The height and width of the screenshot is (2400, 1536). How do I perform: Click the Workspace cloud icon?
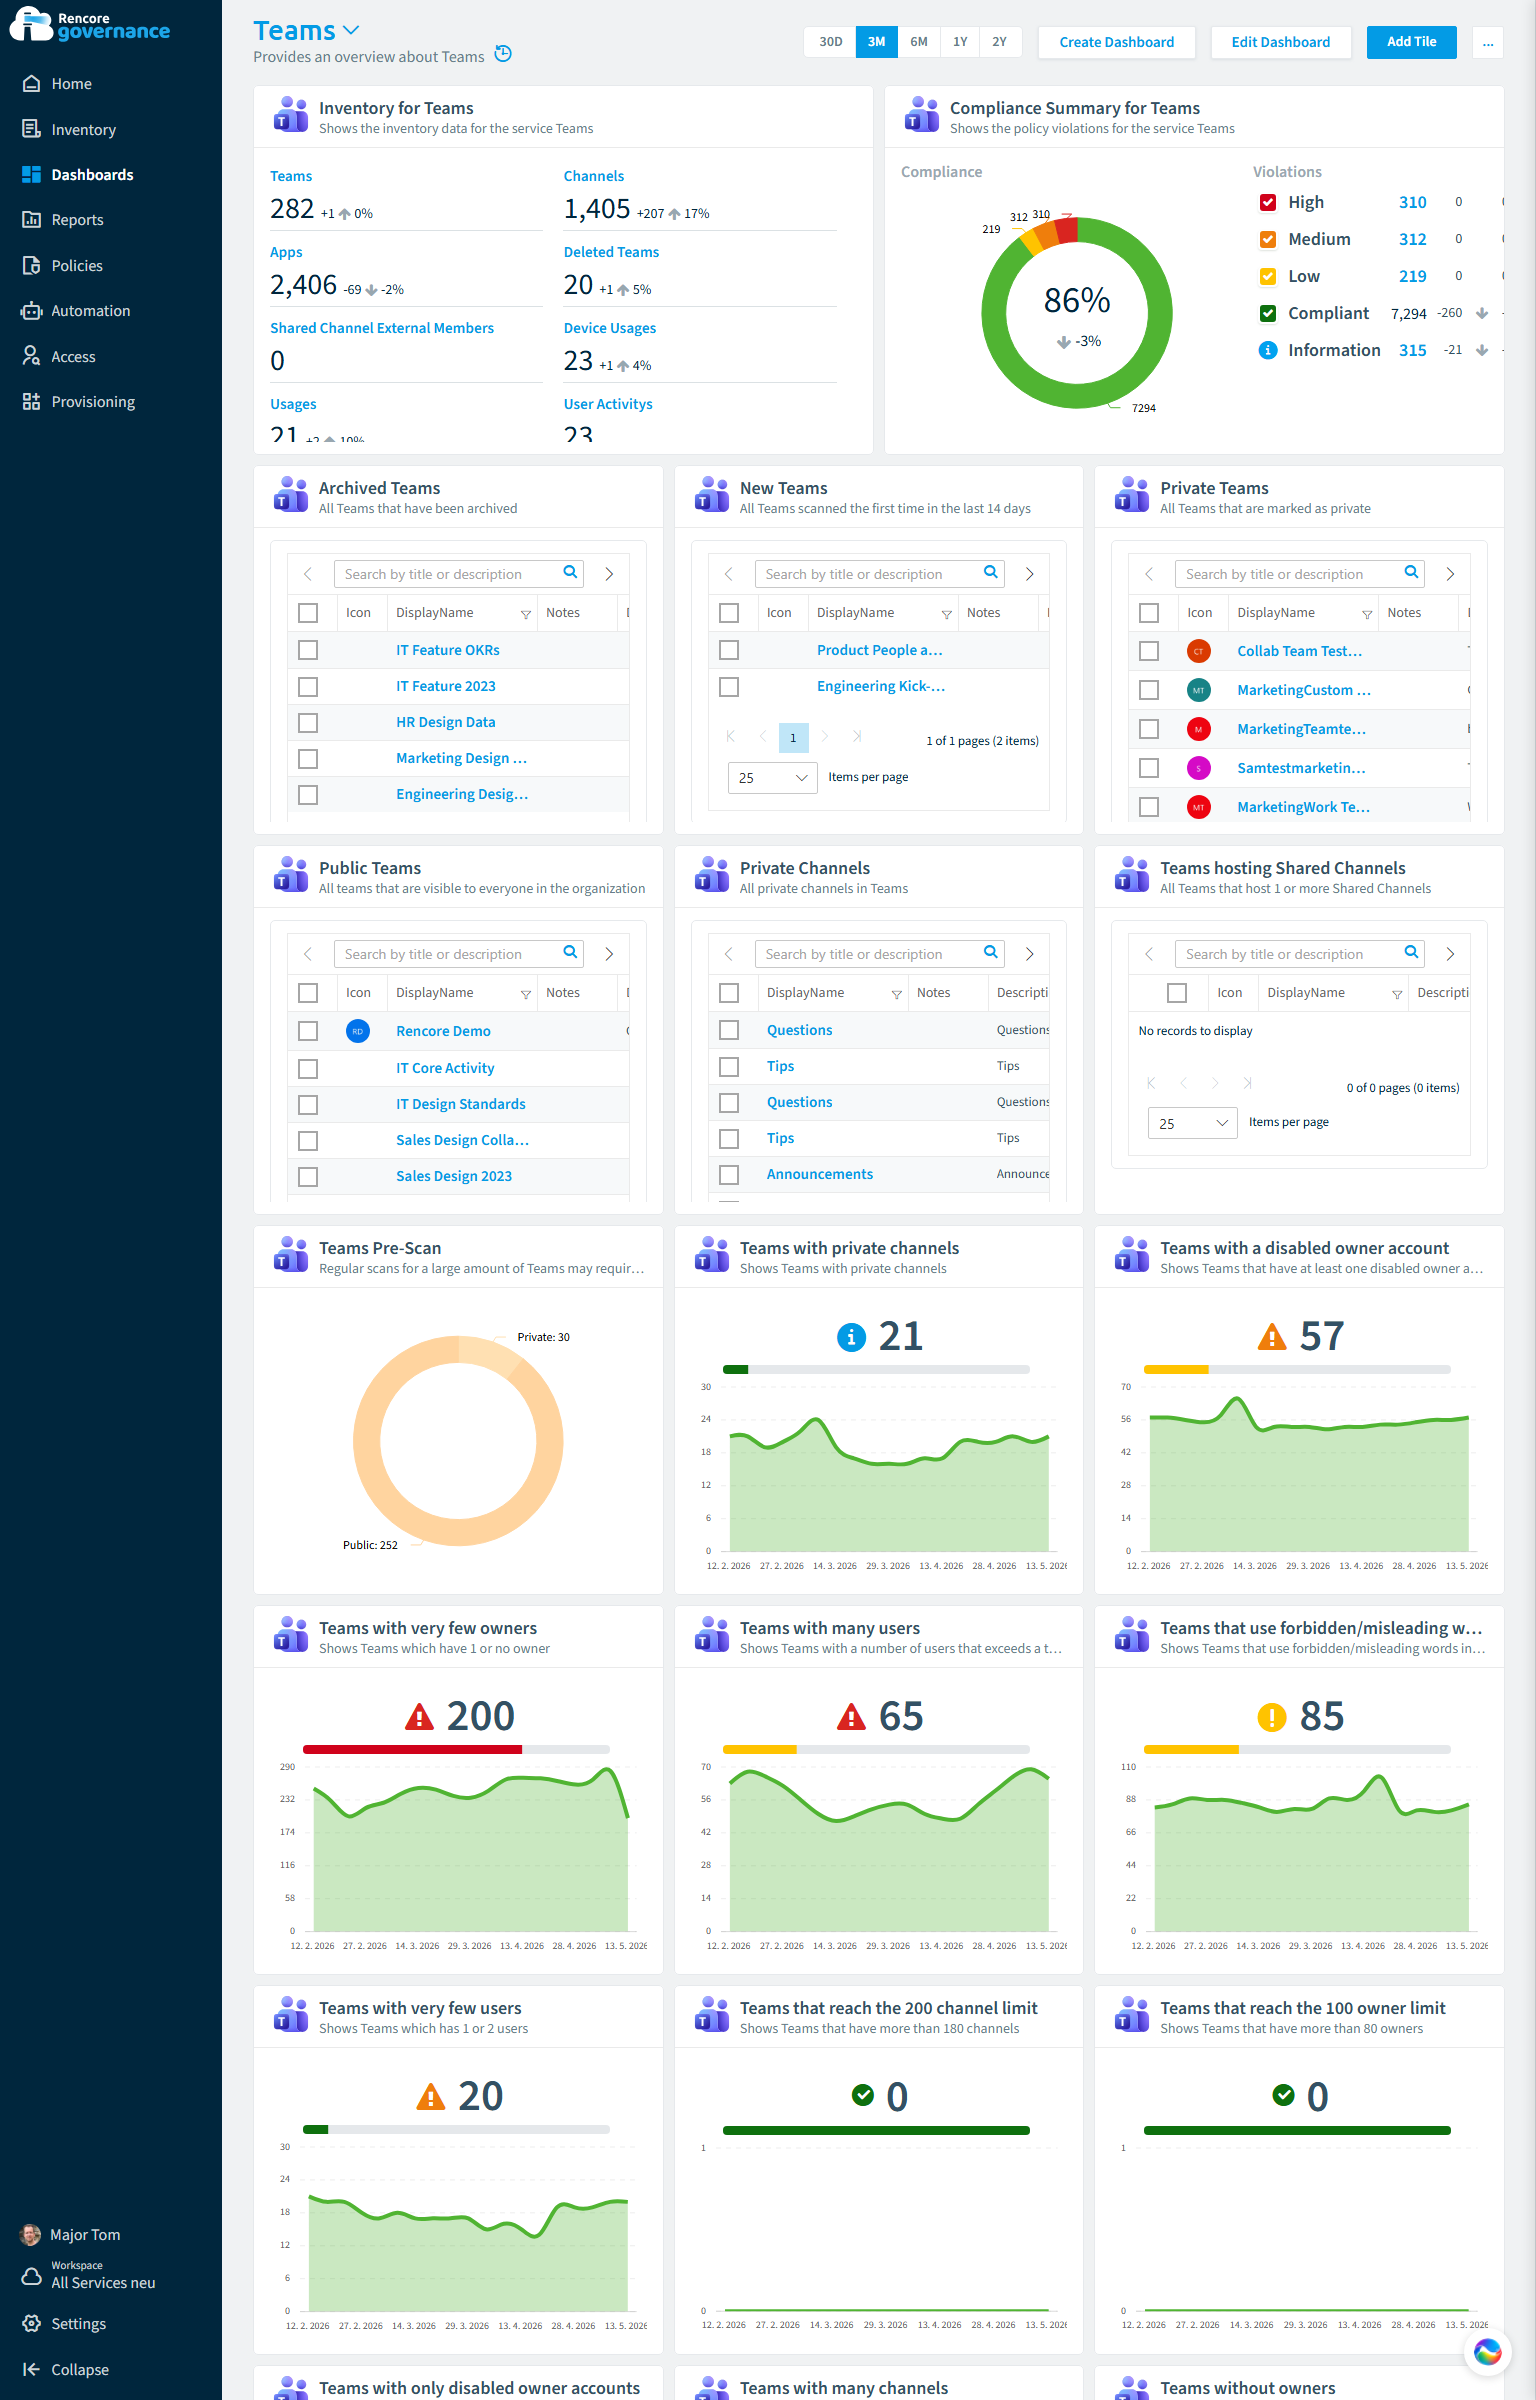31,2275
